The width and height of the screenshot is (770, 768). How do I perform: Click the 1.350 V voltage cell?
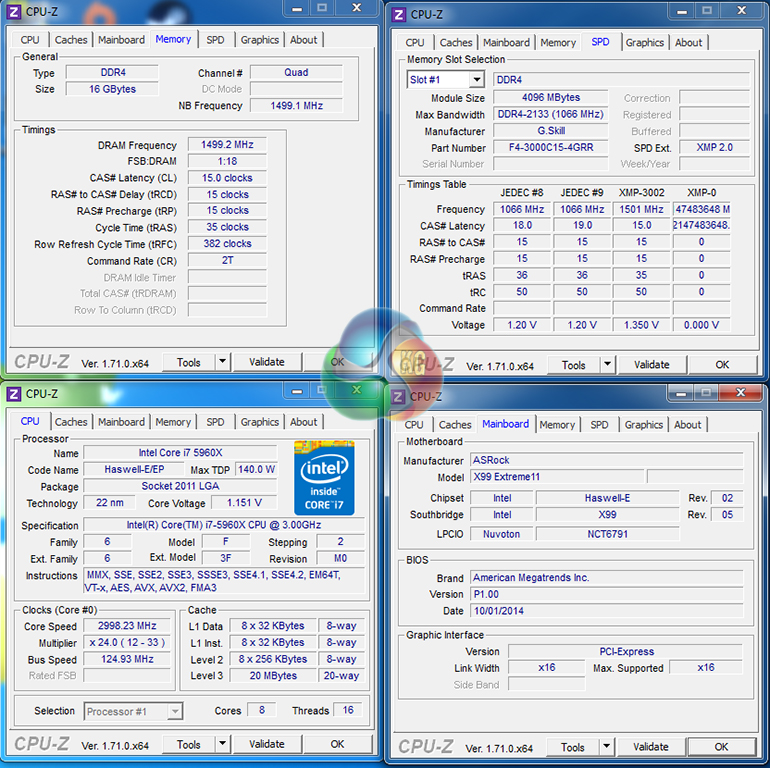click(x=641, y=325)
